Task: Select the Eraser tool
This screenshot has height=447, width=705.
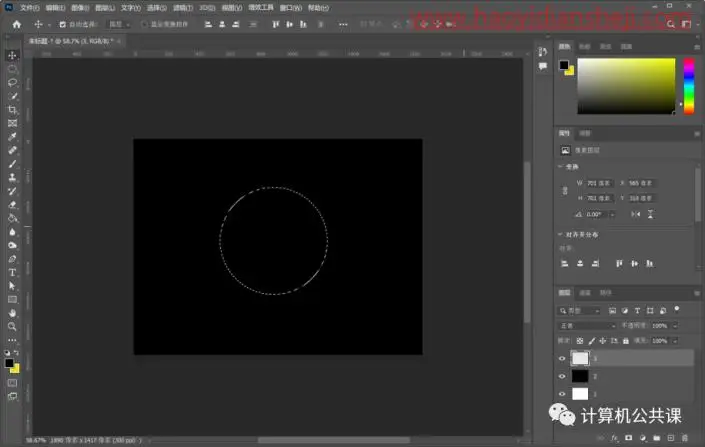Action: 12,205
